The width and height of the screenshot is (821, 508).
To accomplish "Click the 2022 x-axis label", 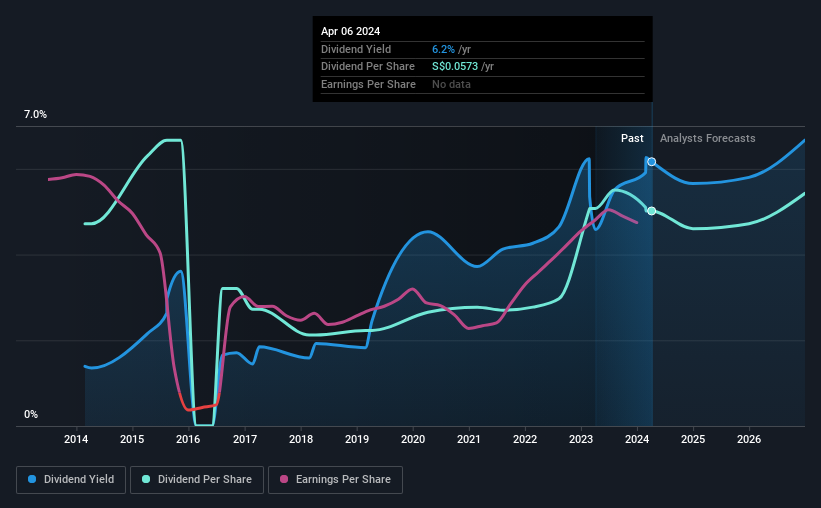I will pos(525,439).
